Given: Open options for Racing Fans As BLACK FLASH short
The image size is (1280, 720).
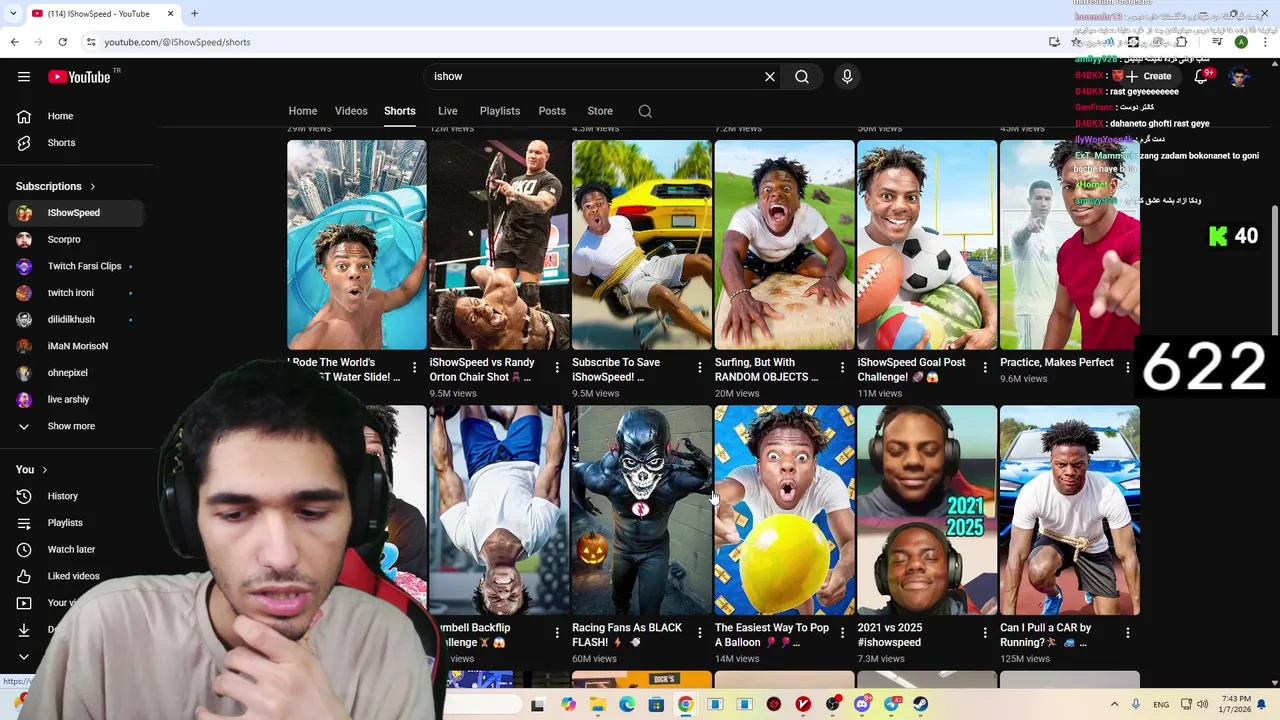Looking at the screenshot, I should pyautogui.click(x=700, y=633).
